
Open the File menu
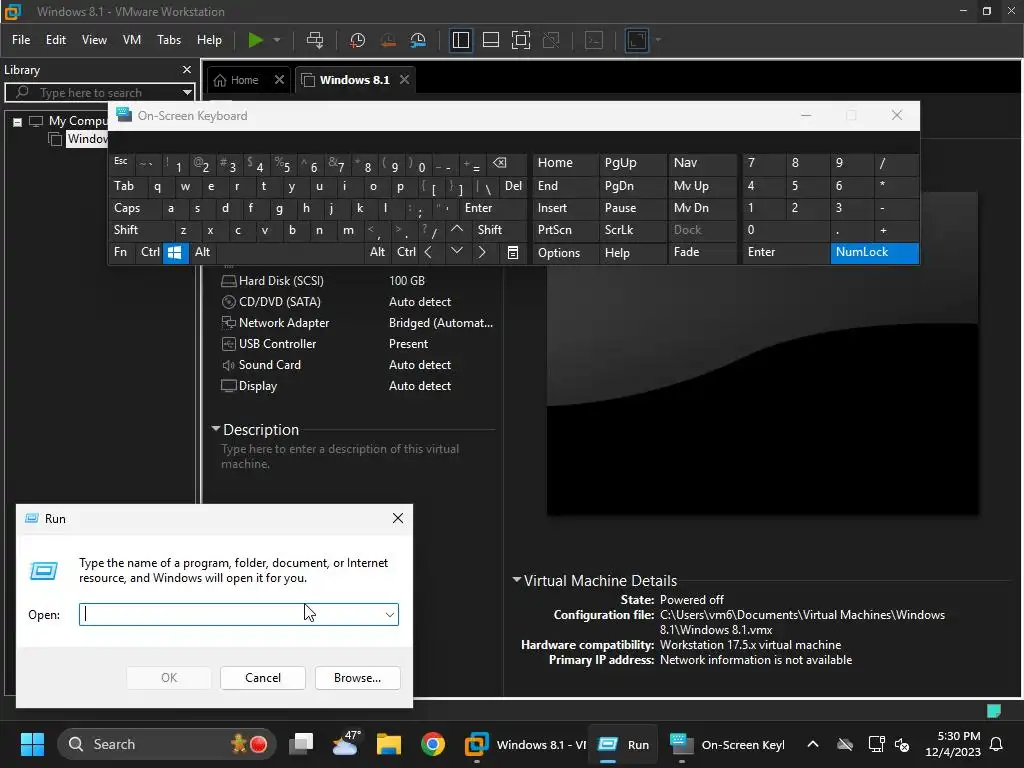coord(21,40)
